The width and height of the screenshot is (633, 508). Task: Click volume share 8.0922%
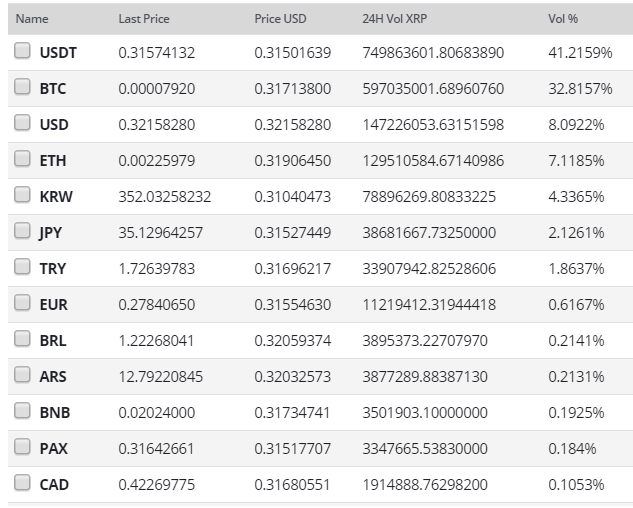coord(576,125)
